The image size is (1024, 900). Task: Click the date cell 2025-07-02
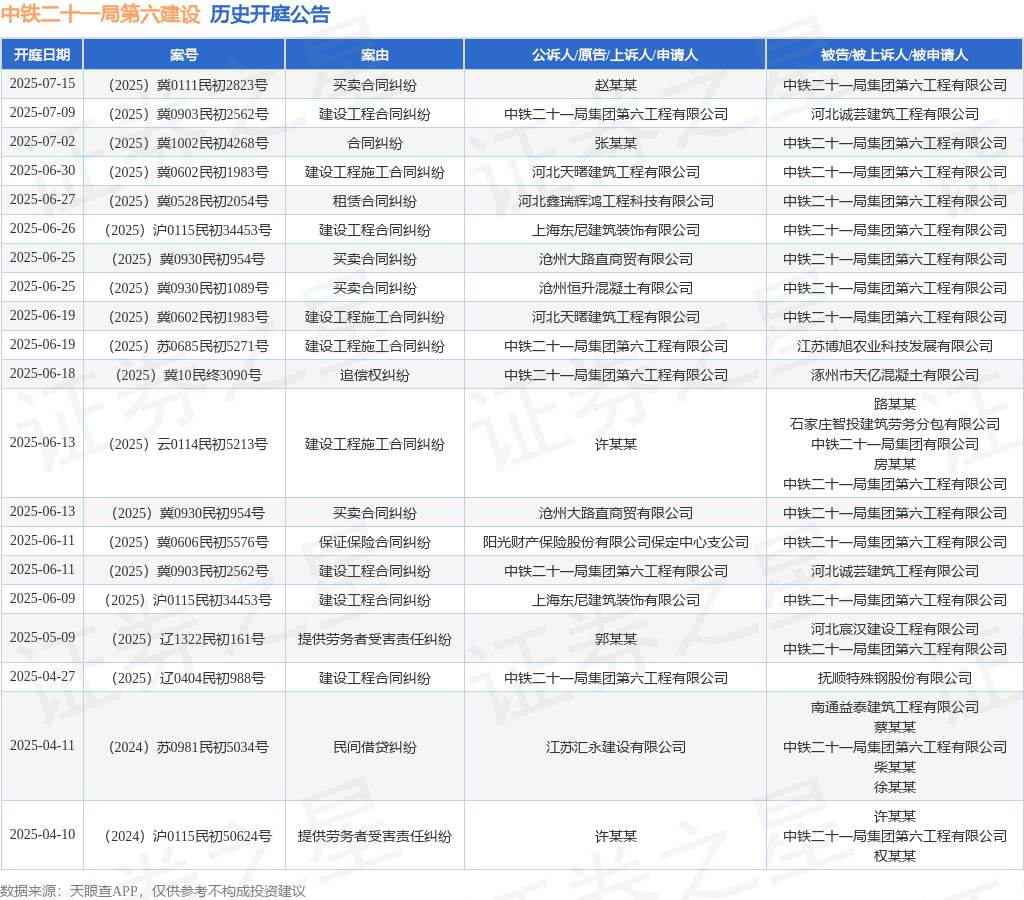coord(42,142)
